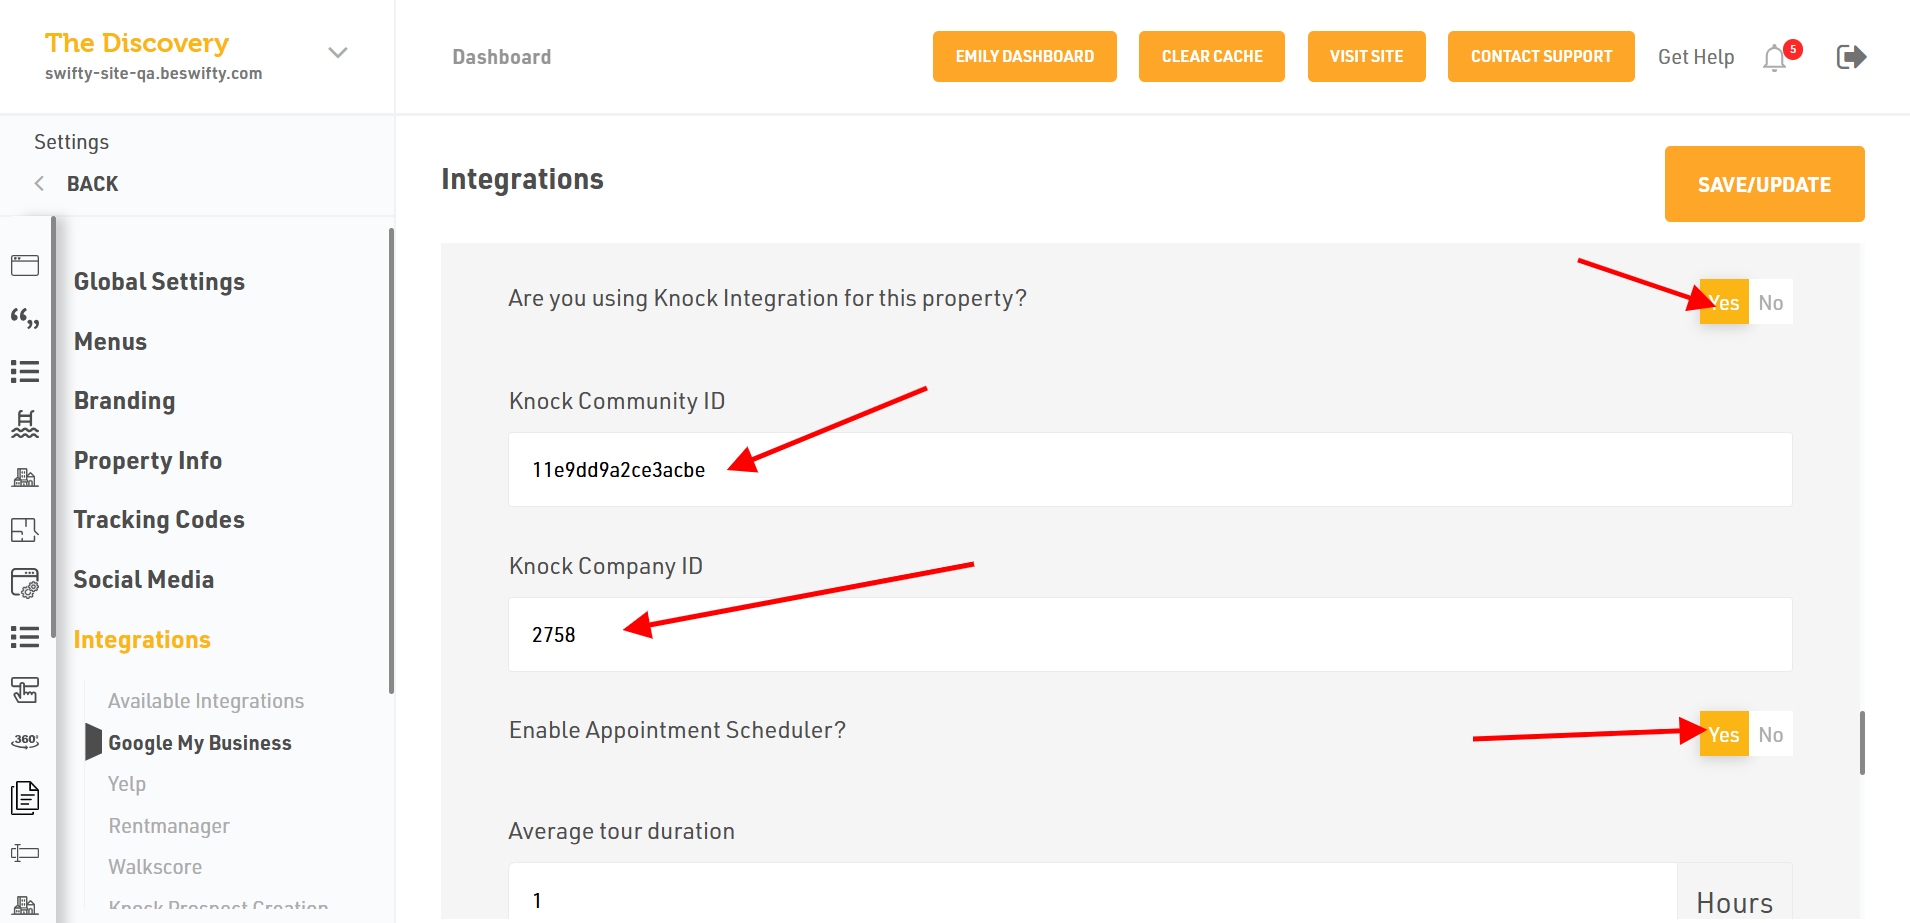
Task: Open the quotes/testimonials sidebar icon
Action: [25, 319]
